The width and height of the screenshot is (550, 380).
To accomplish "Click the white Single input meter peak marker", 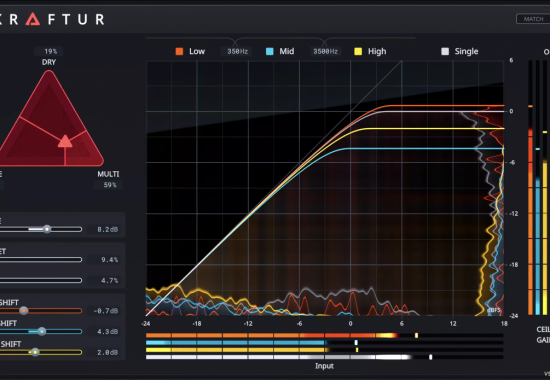I will 431,357.
